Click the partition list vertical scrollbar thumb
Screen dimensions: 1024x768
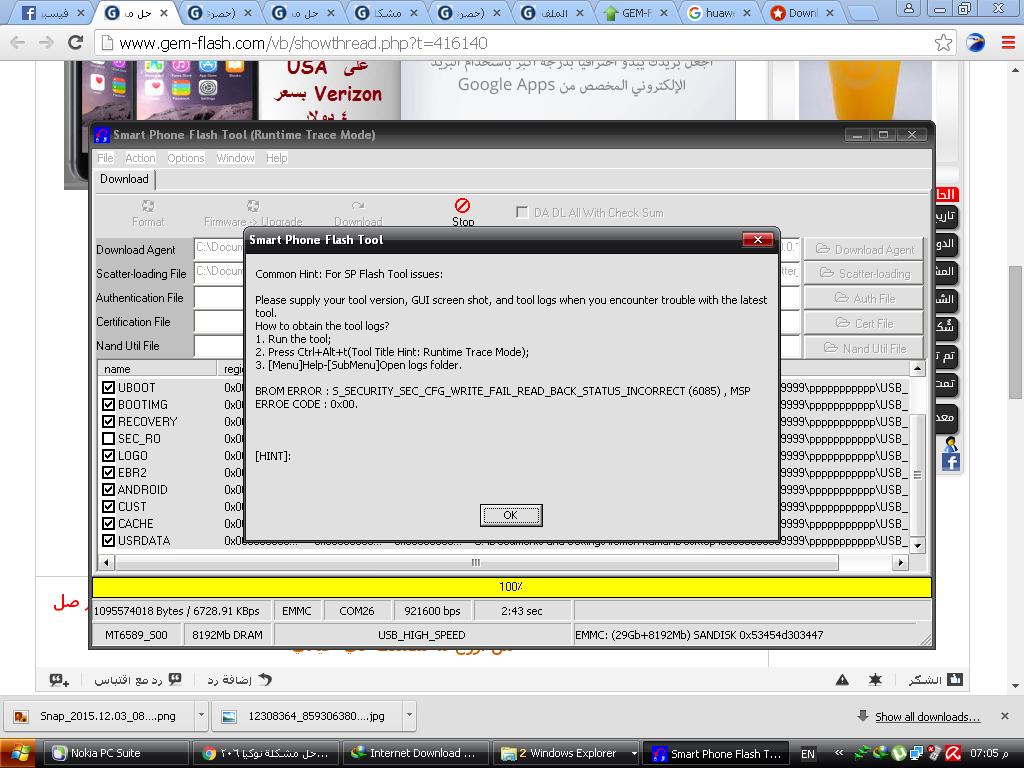pos(918,474)
